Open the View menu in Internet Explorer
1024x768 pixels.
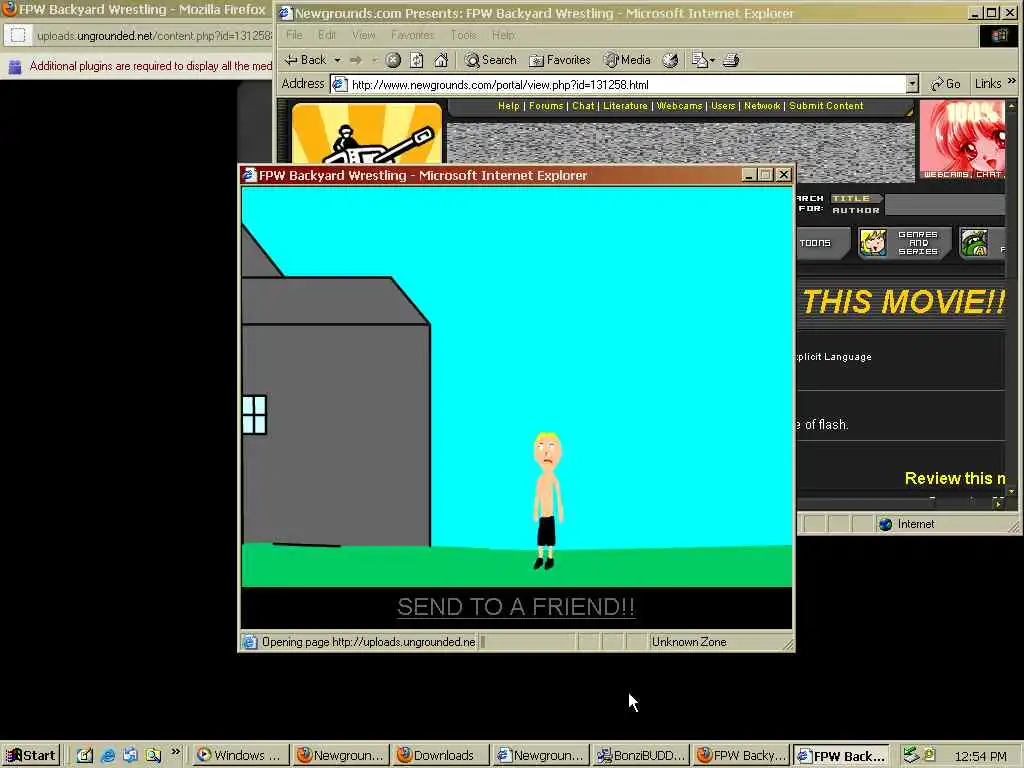tap(364, 35)
